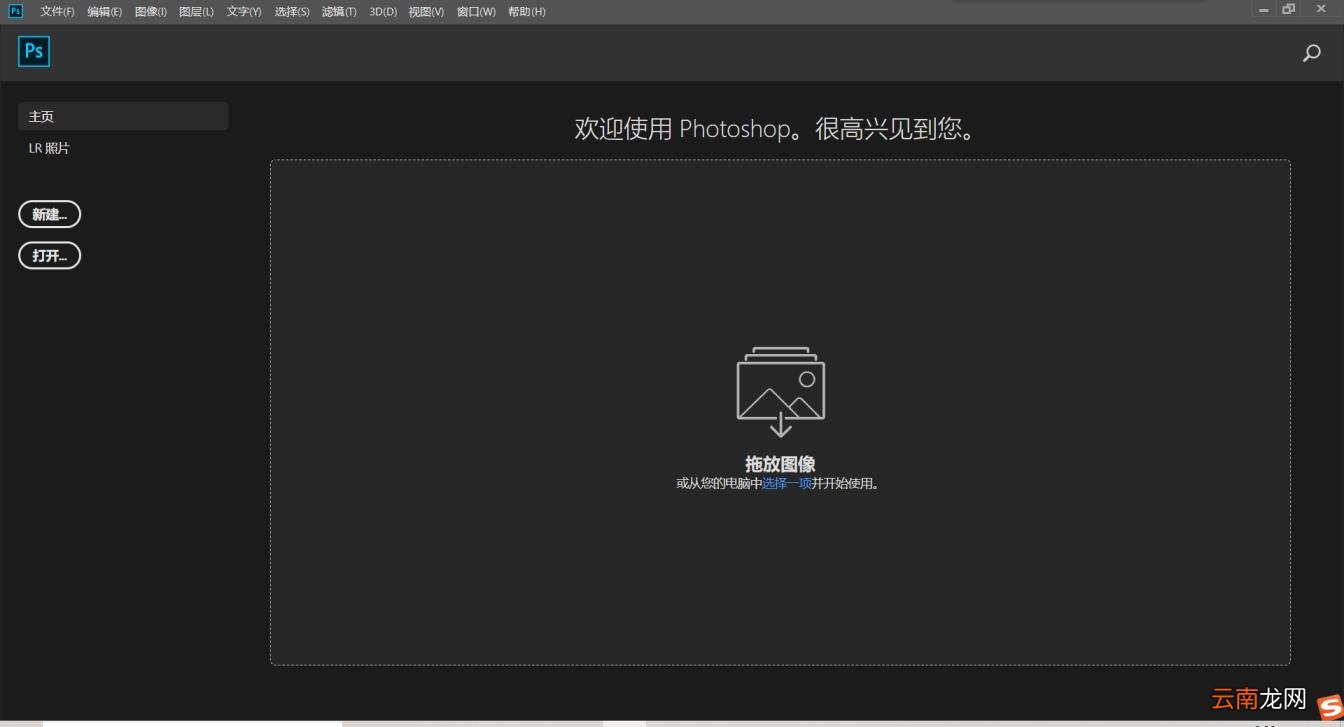Restore down the Photoshop window
The width and height of the screenshot is (1344, 727).
[x=1289, y=9]
